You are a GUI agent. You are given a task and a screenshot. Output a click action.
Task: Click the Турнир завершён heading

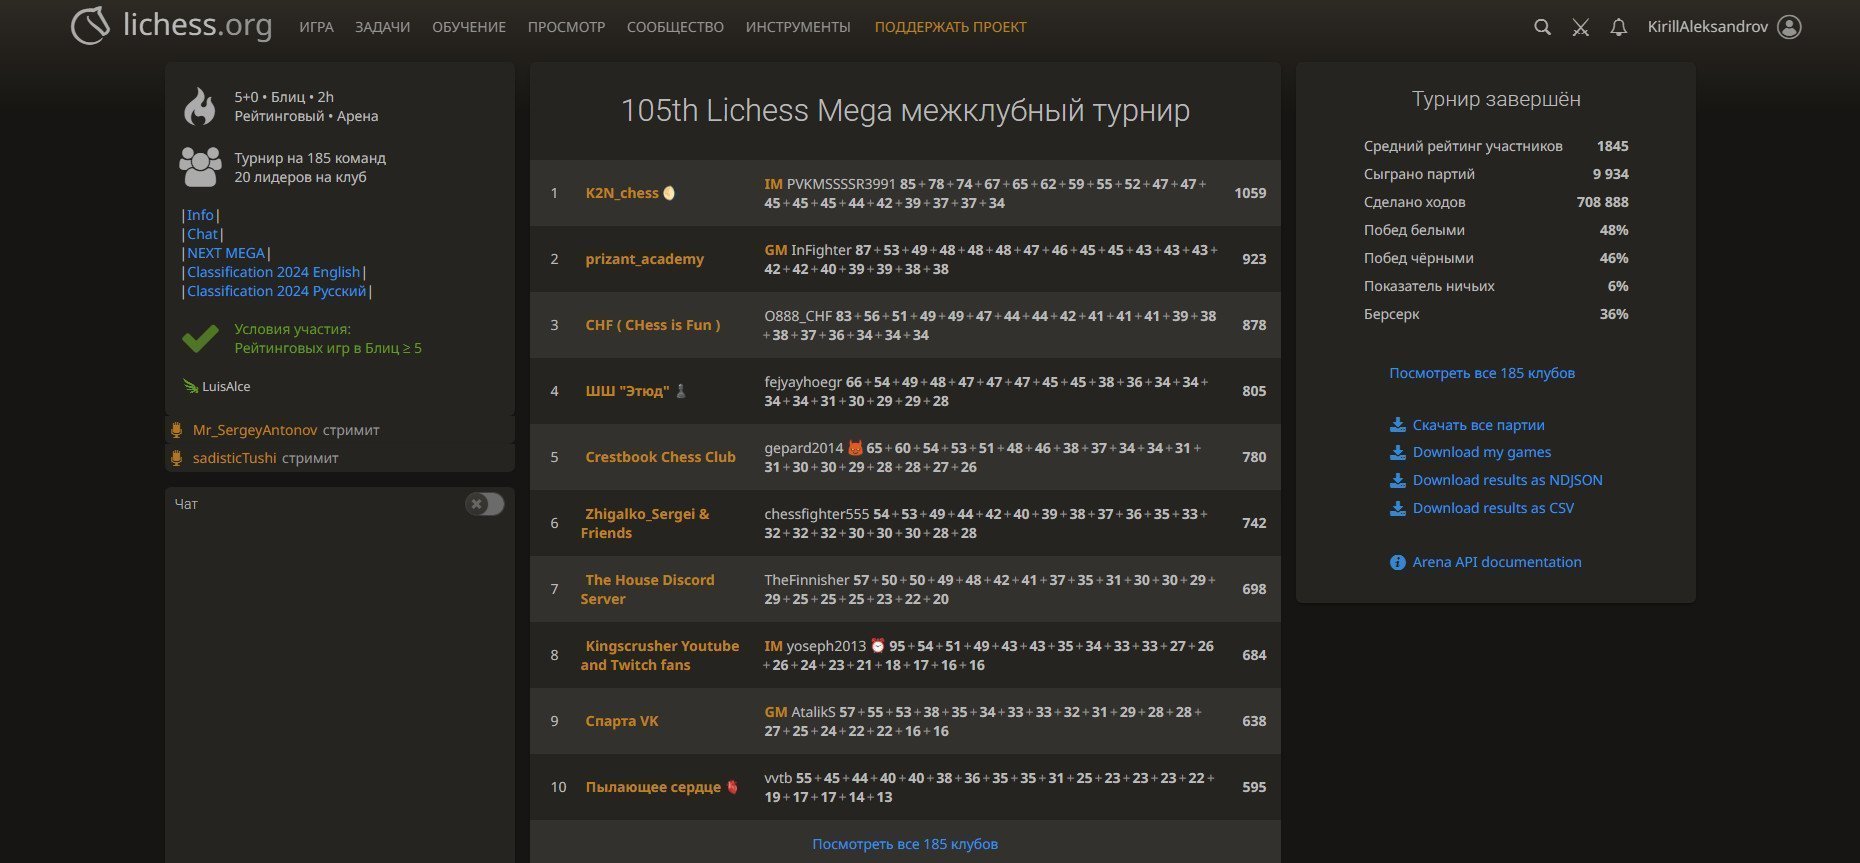(1496, 99)
